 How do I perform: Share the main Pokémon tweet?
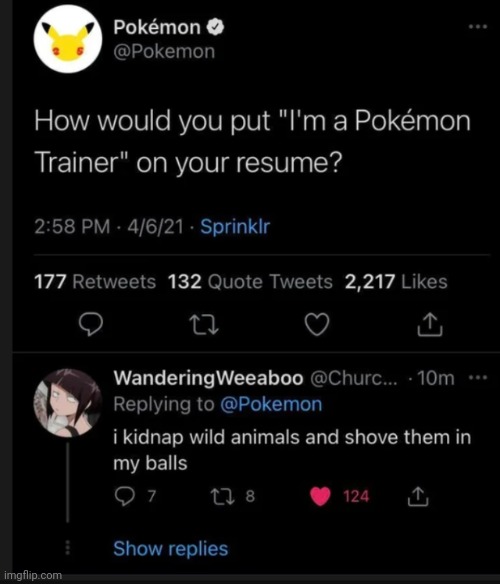(430, 325)
